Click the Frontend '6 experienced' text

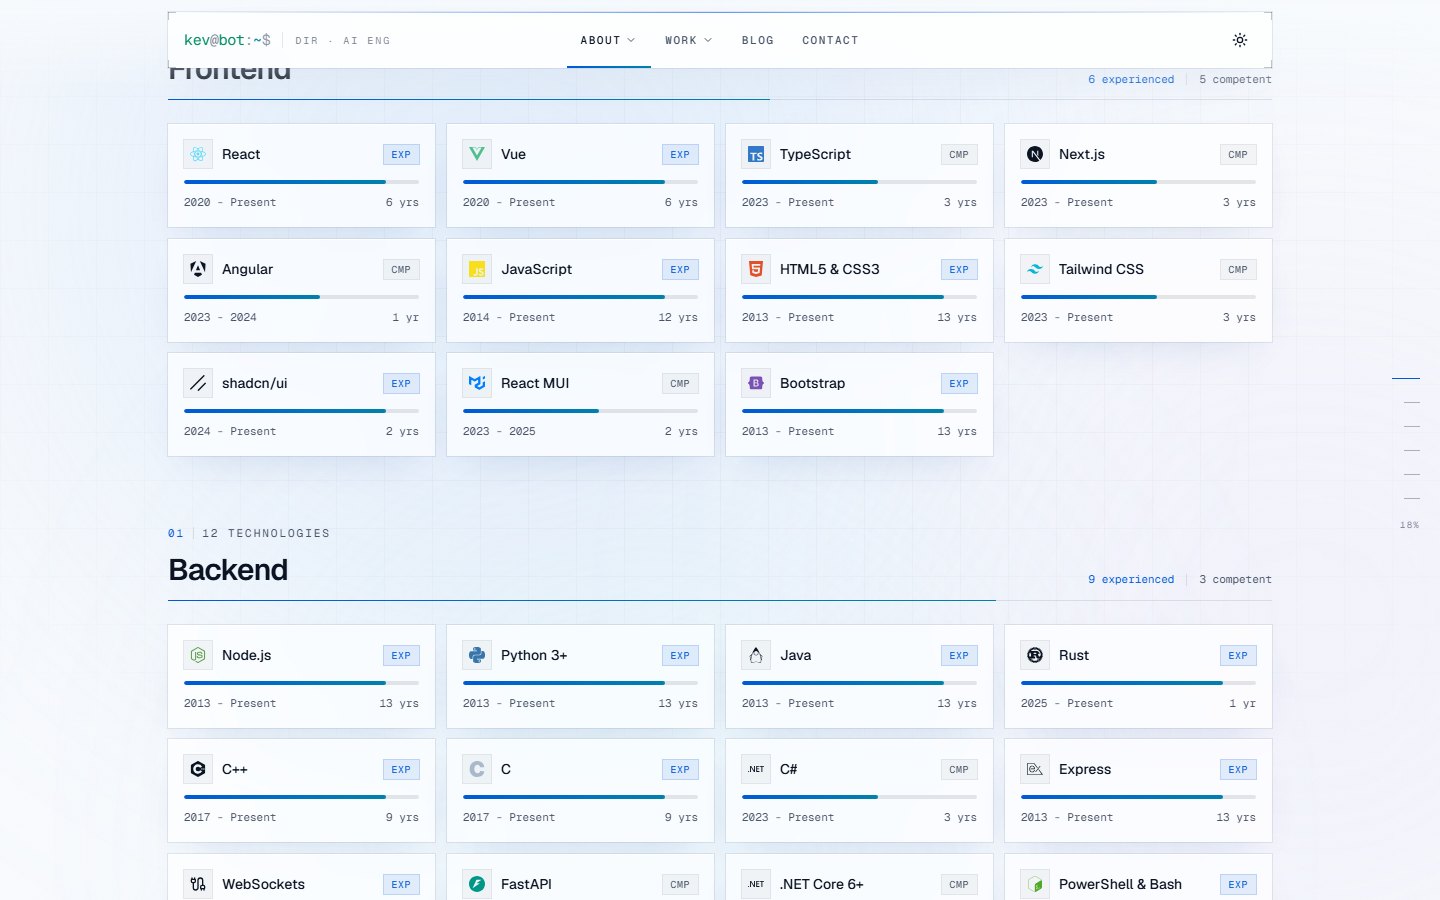click(1131, 80)
